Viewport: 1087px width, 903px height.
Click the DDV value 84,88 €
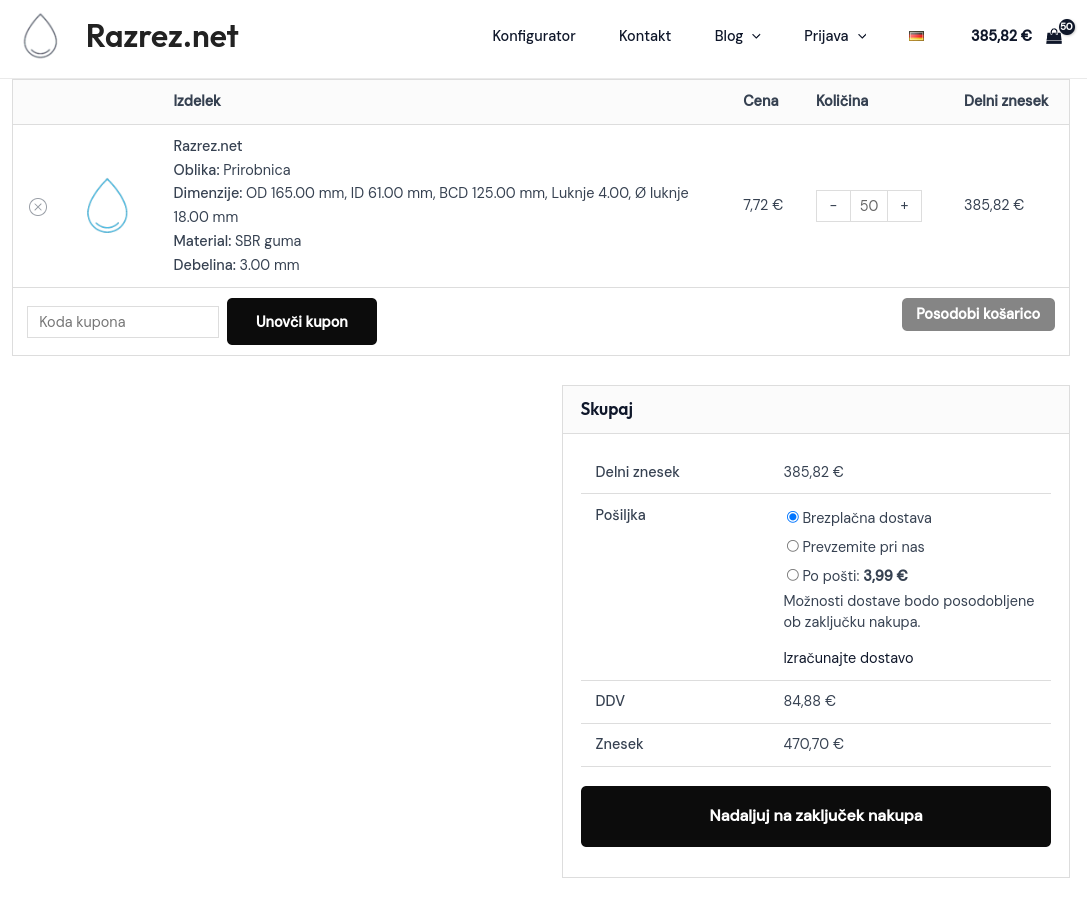coord(809,701)
